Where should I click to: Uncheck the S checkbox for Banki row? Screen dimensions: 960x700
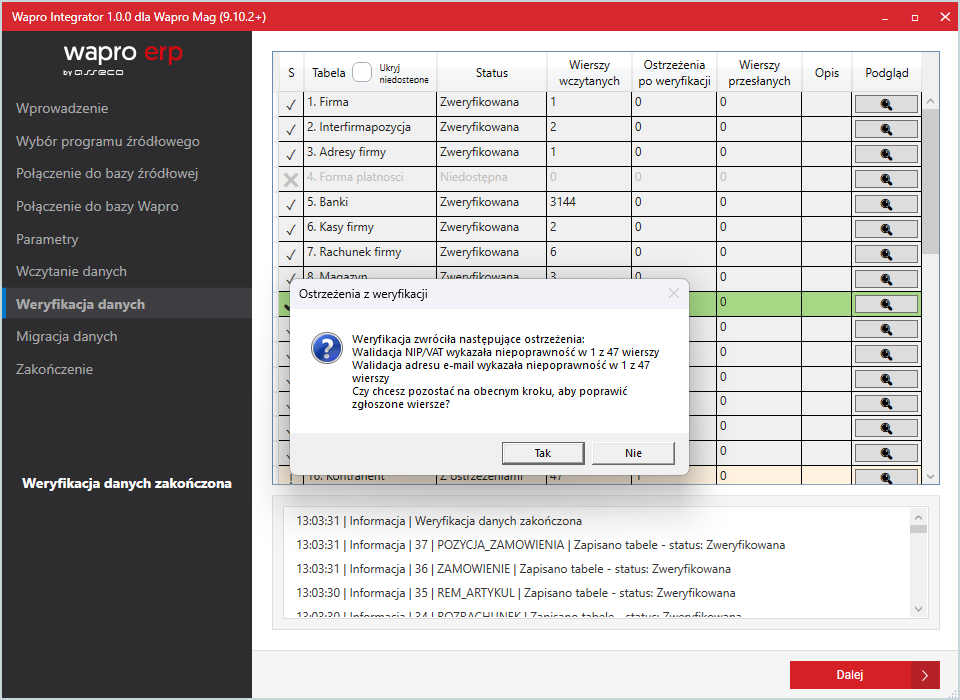(x=290, y=203)
